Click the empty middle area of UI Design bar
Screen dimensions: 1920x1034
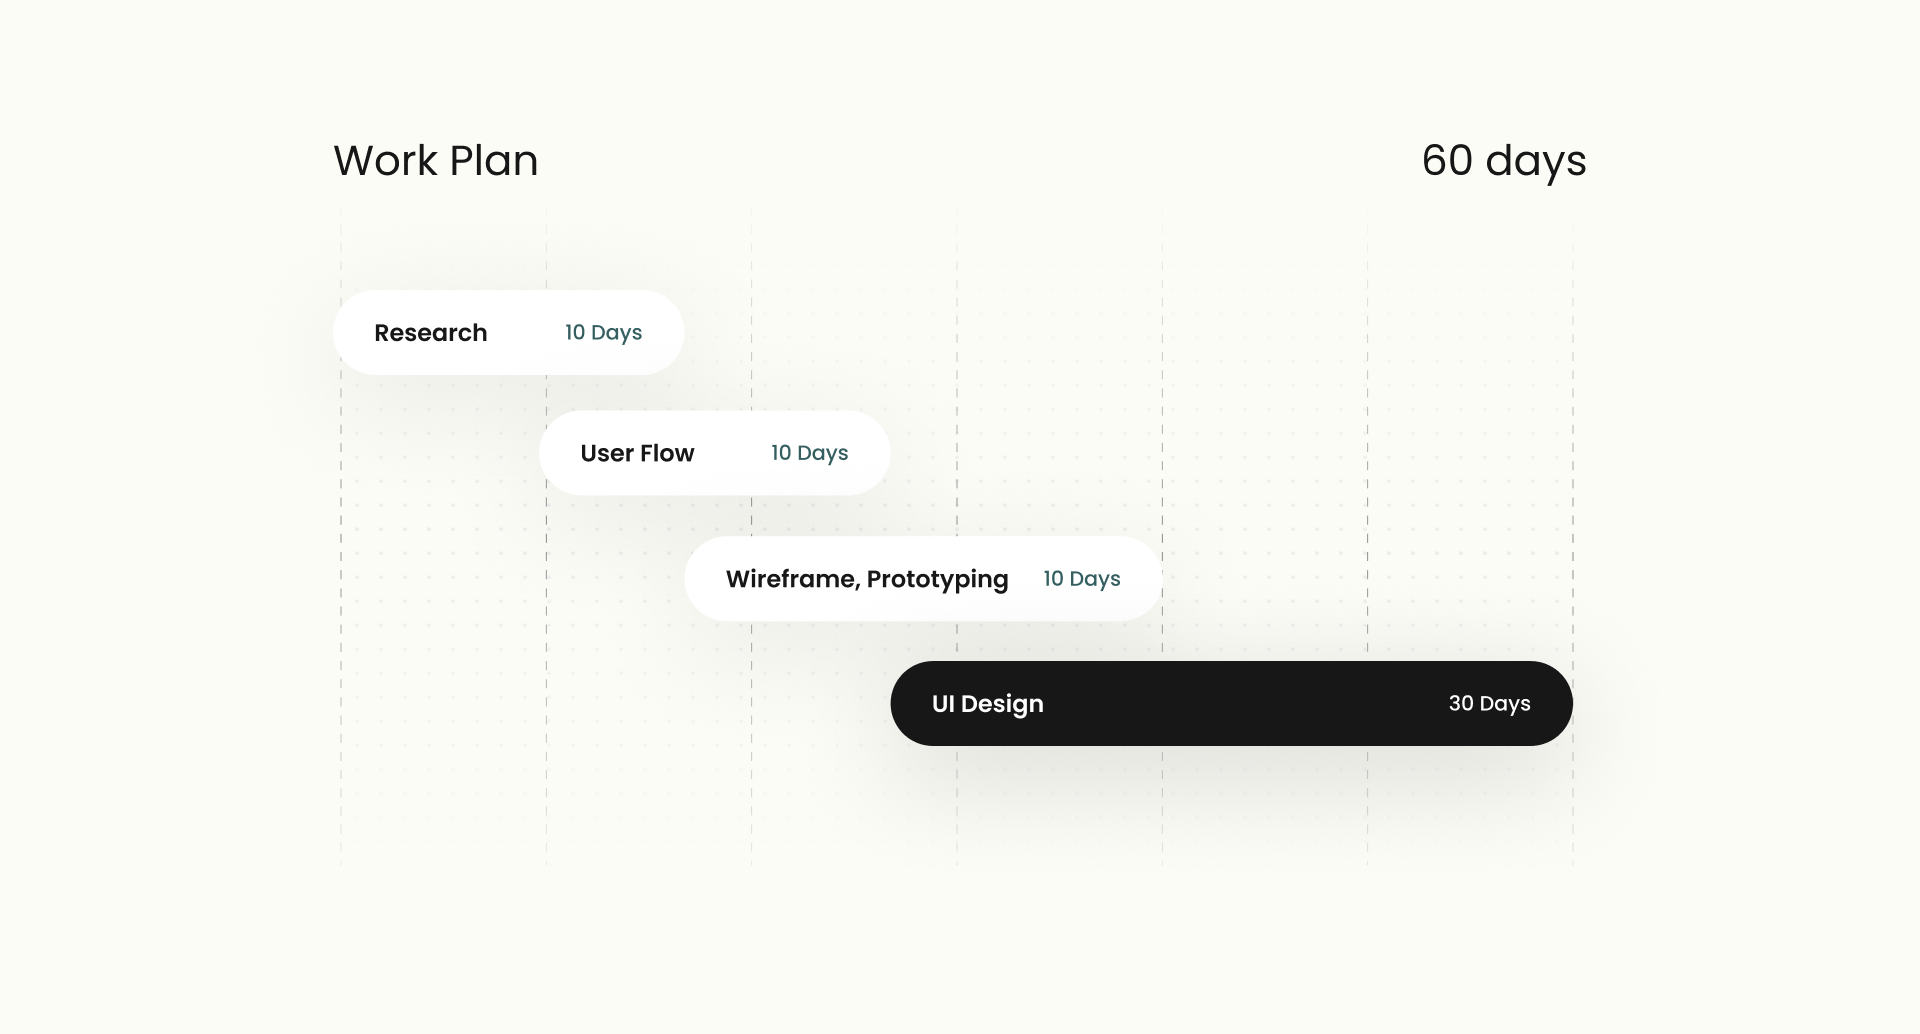click(x=1240, y=703)
